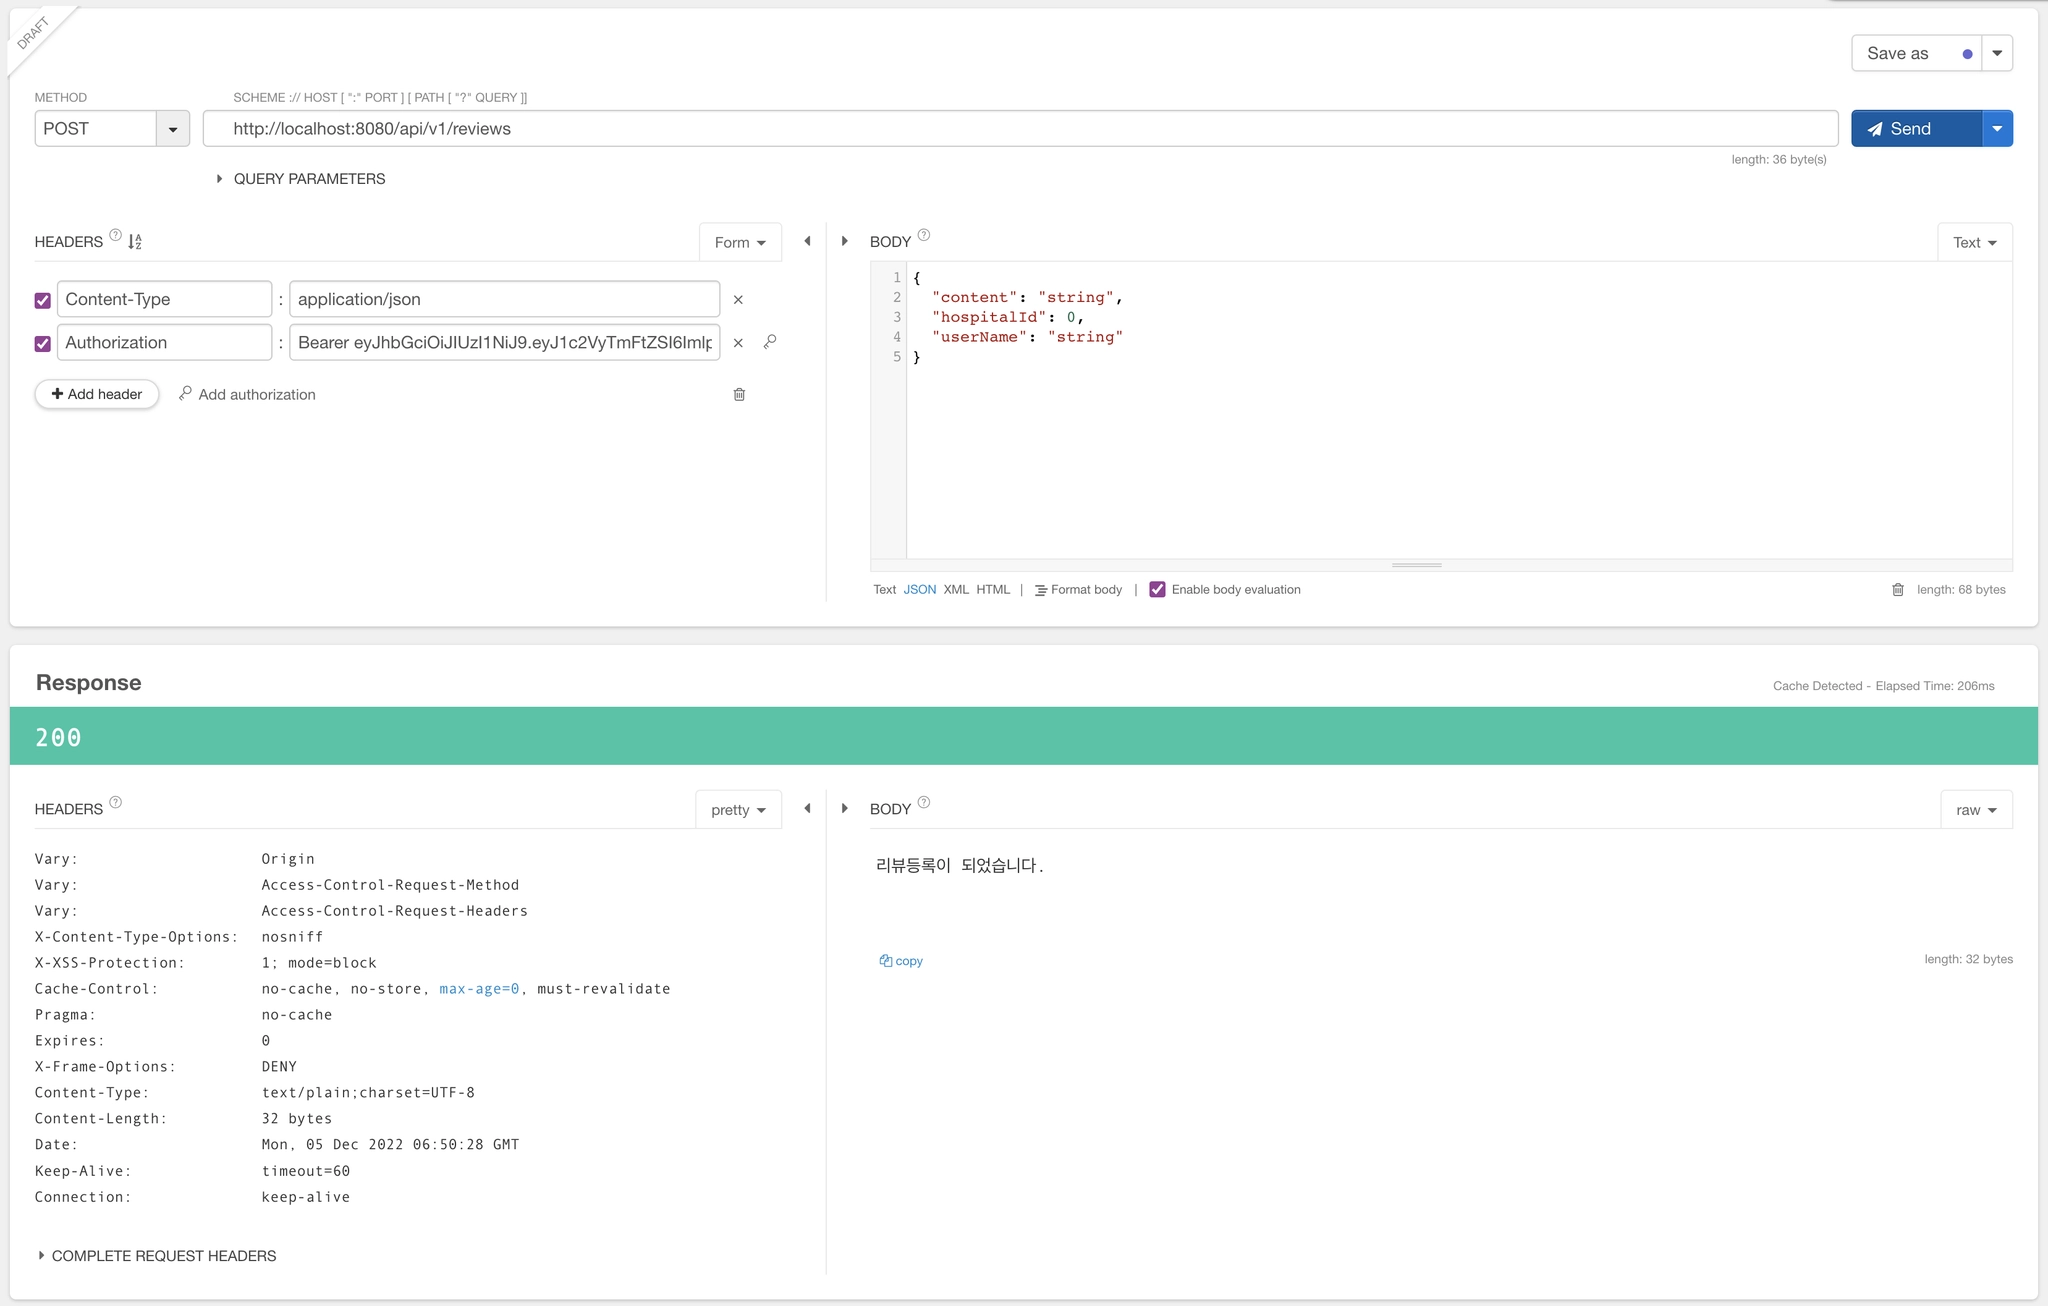Viewport: 2048px width, 1306px height.
Task: Expand the QUERY PARAMETERS section
Action: [301, 179]
